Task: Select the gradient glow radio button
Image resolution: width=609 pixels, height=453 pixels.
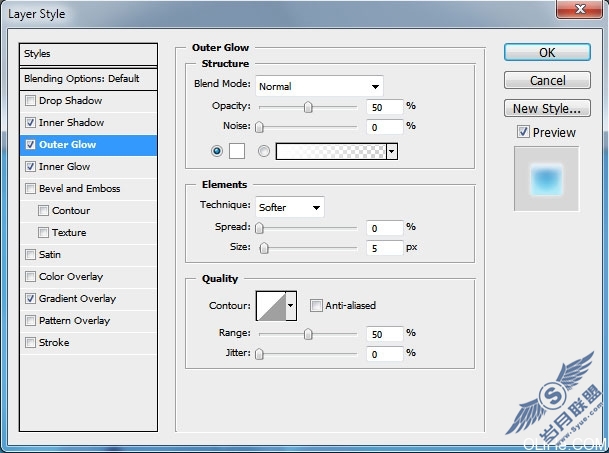Action: pyautogui.click(x=264, y=151)
